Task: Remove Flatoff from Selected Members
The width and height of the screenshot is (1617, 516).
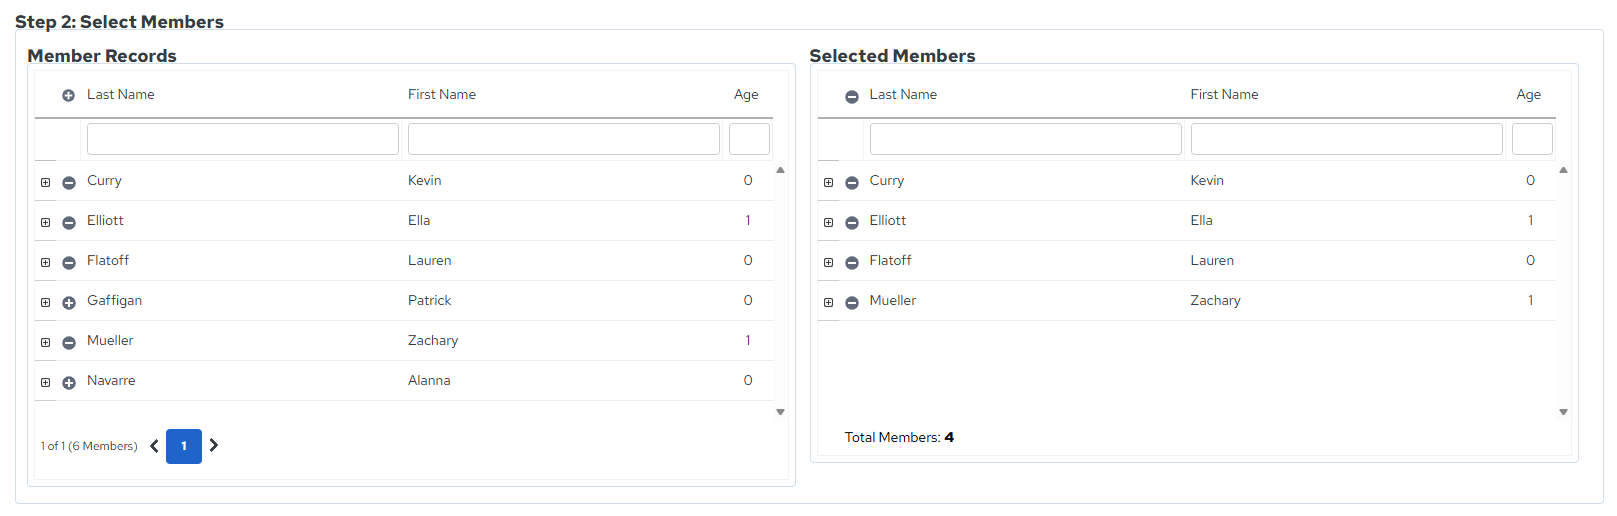Action: 852,263
